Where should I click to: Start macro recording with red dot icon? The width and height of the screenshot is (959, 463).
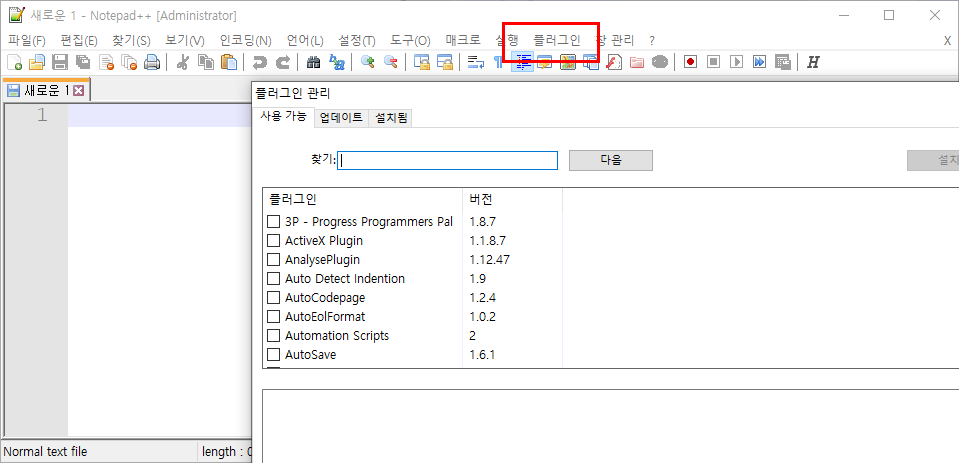pyautogui.click(x=691, y=62)
